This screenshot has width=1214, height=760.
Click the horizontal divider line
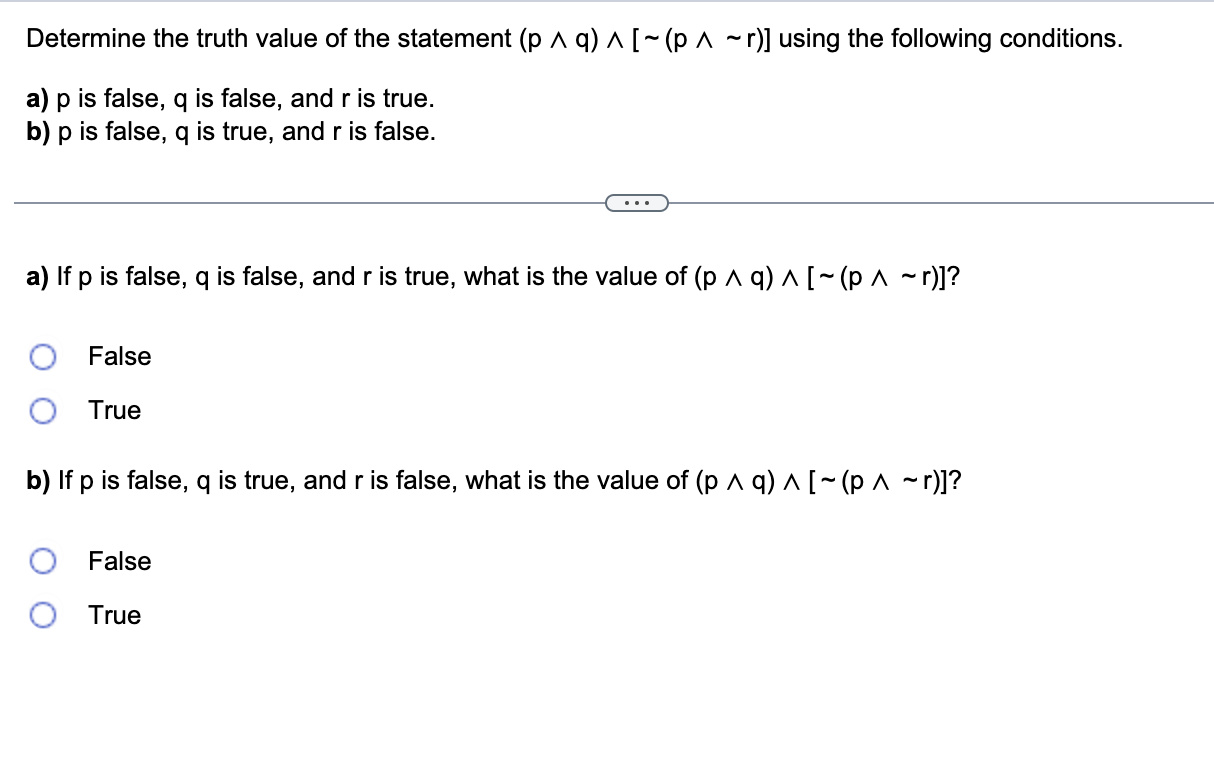click(300, 203)
